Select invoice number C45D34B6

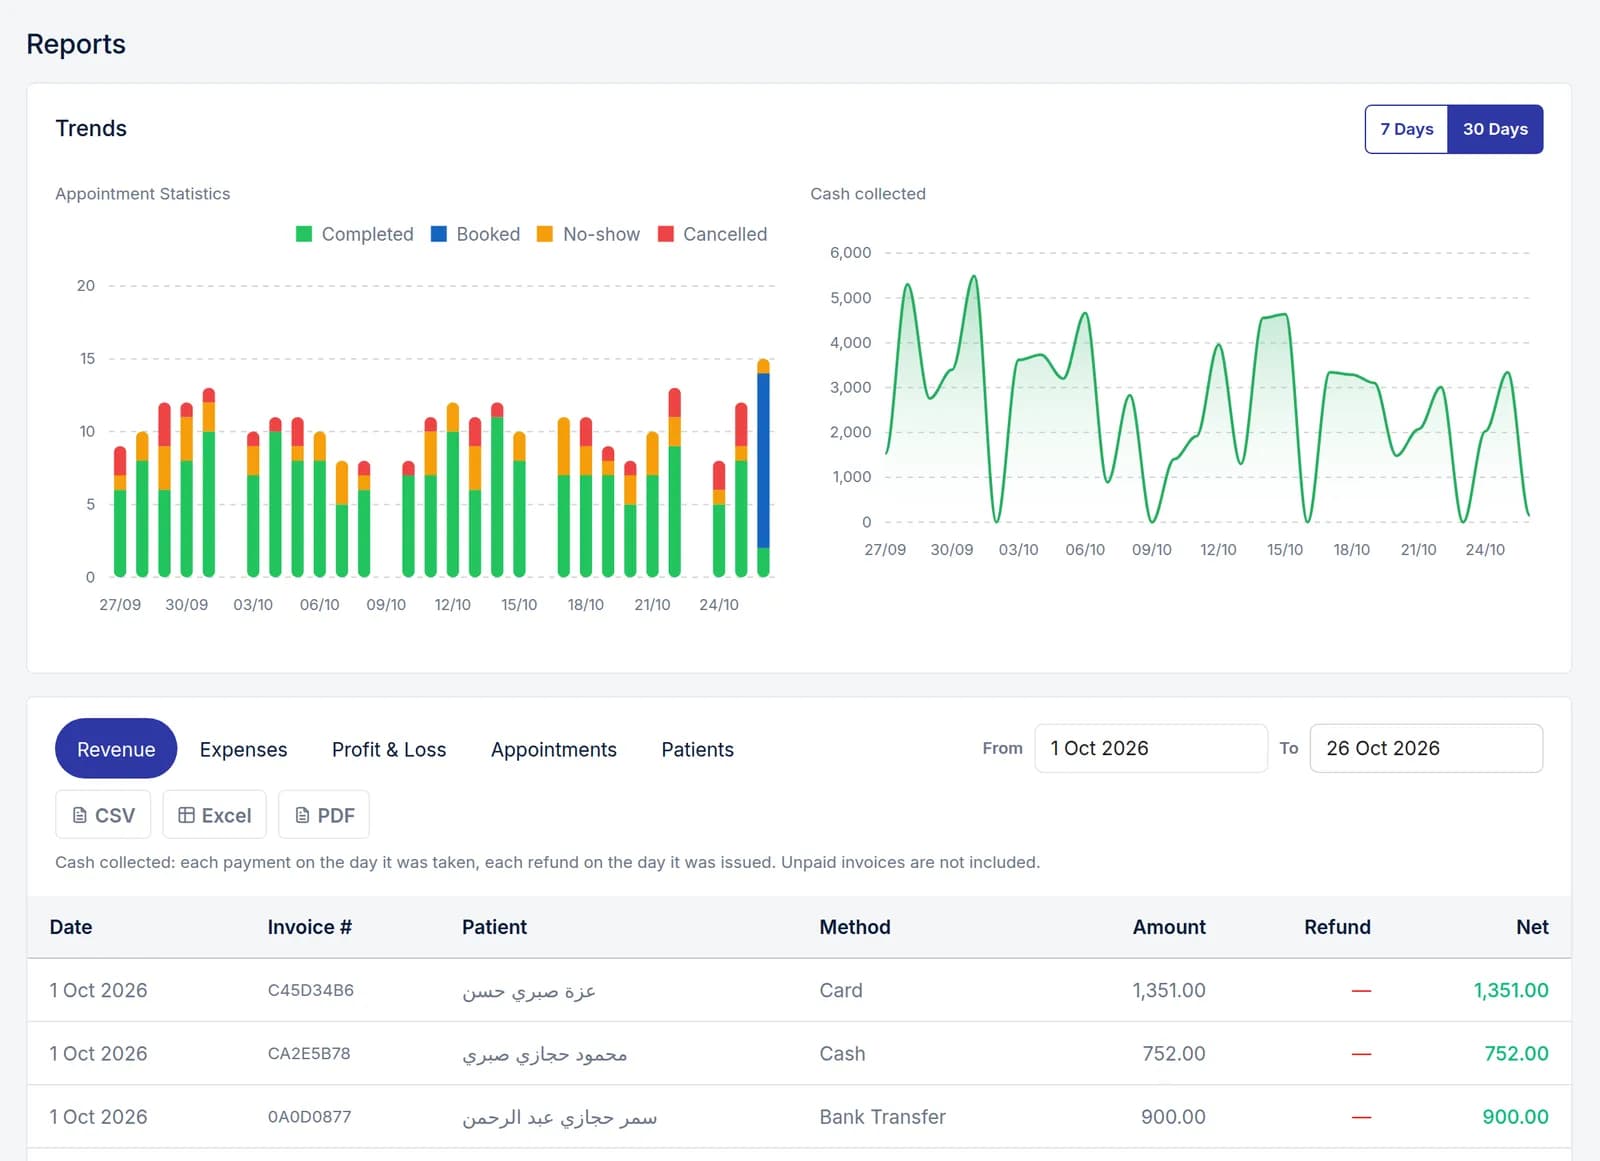(311, 990)
